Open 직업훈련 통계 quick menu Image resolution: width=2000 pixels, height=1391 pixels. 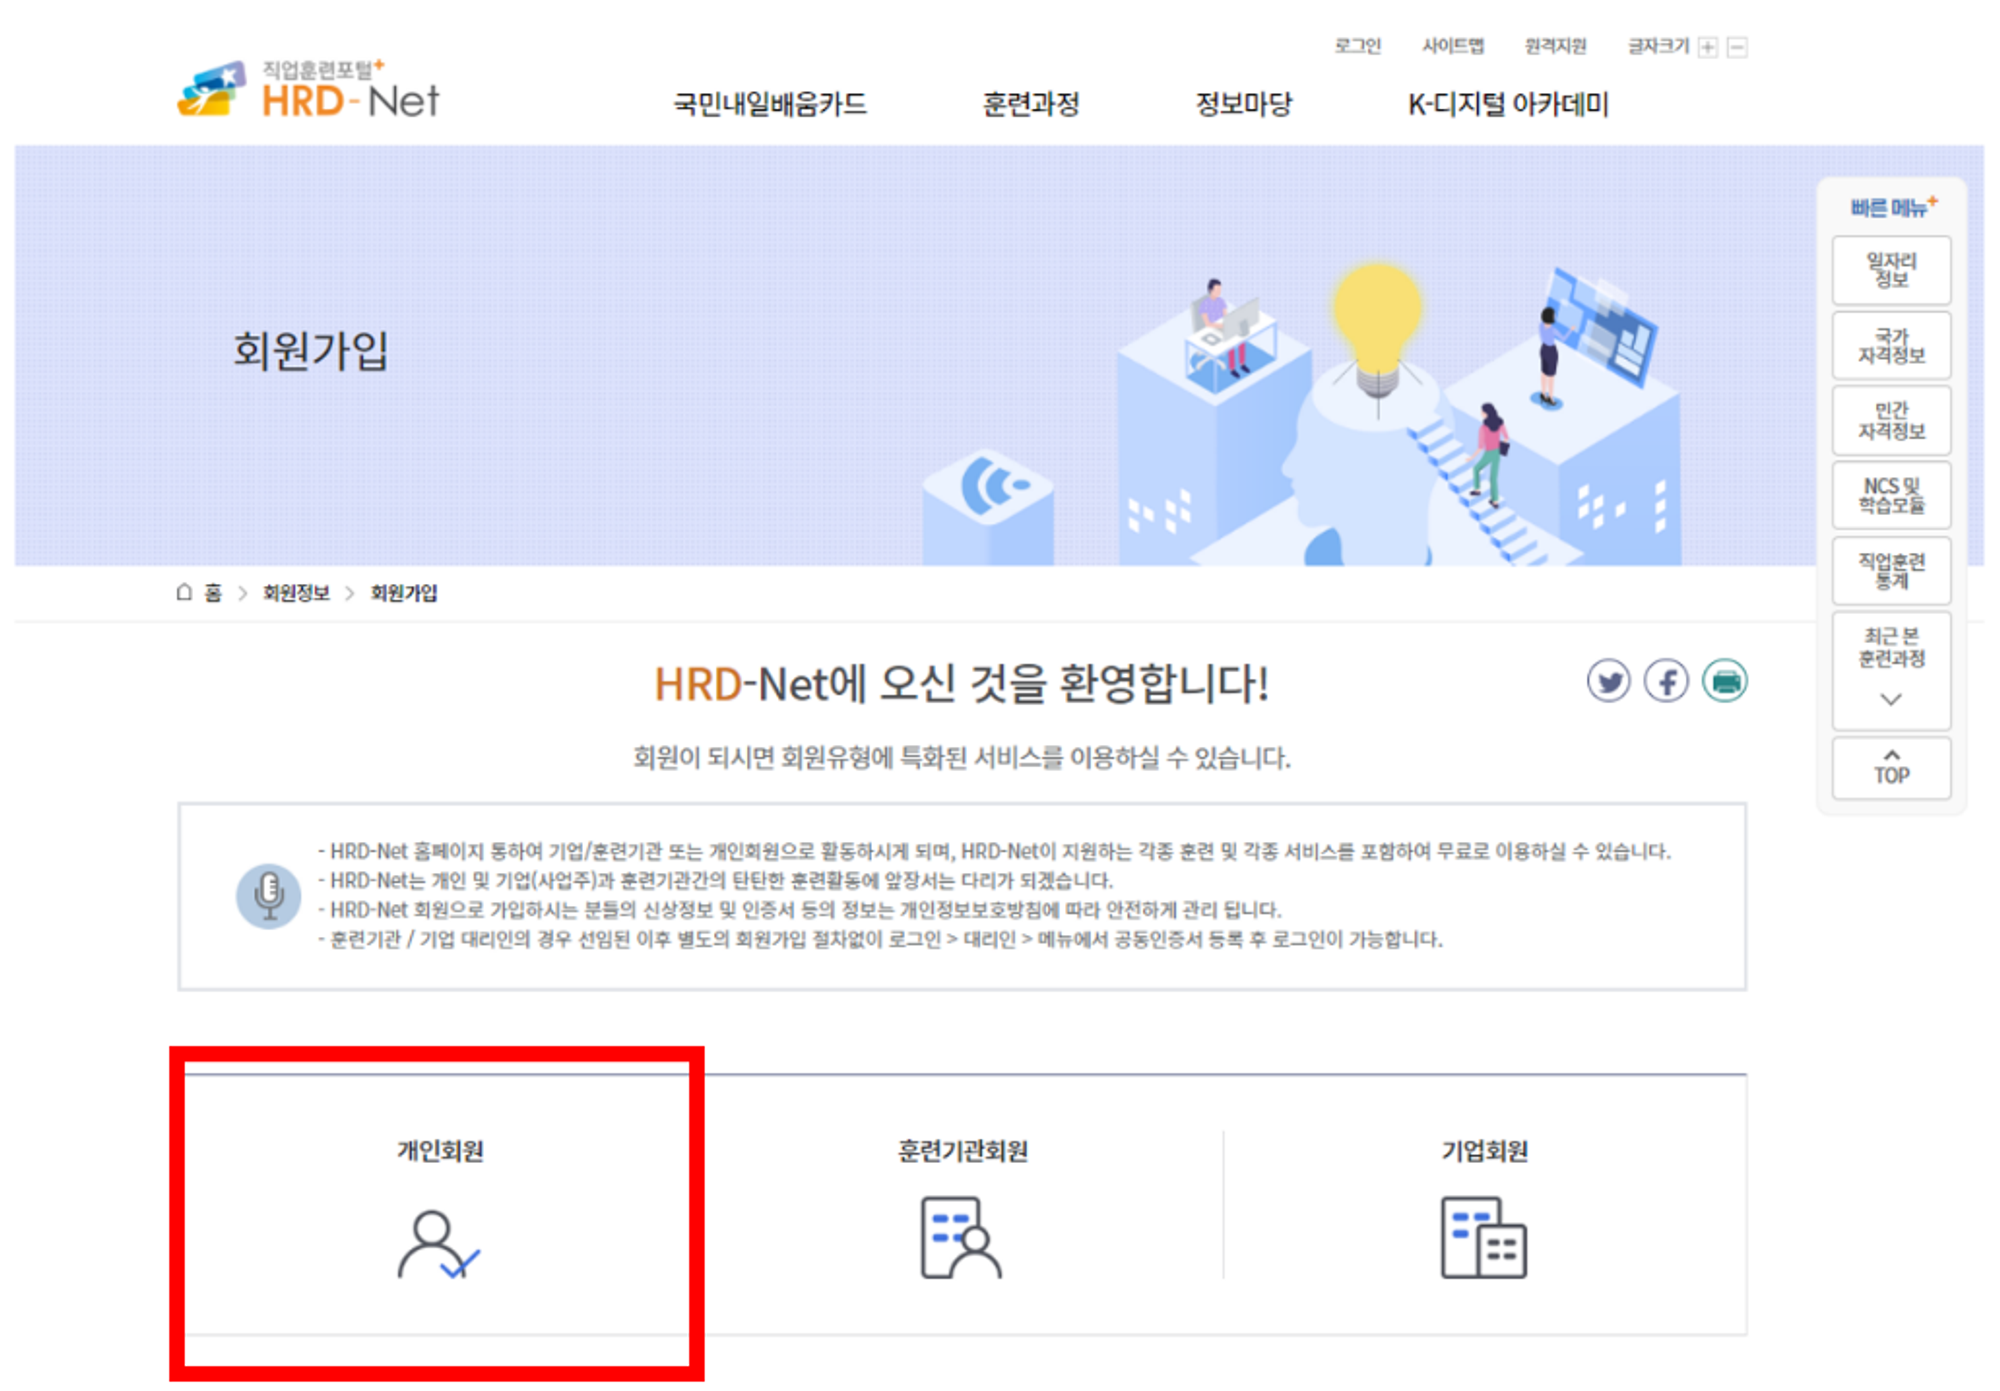click(1891, 571)
